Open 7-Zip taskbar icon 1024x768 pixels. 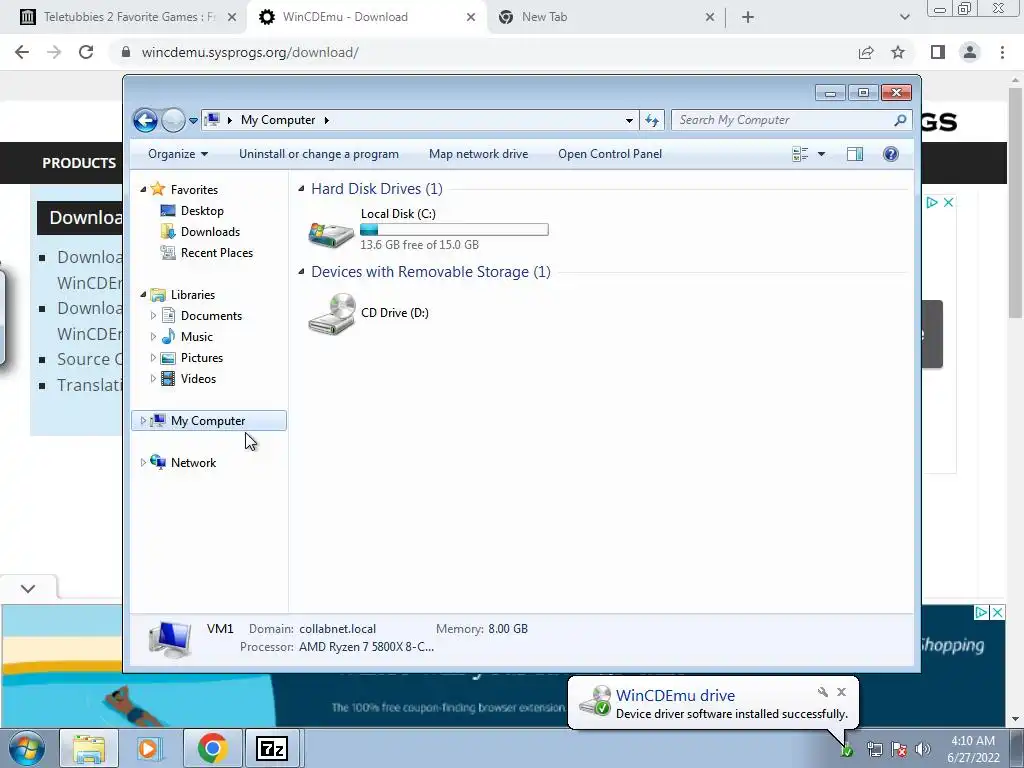pyautogui.click(x=272, y=748)
